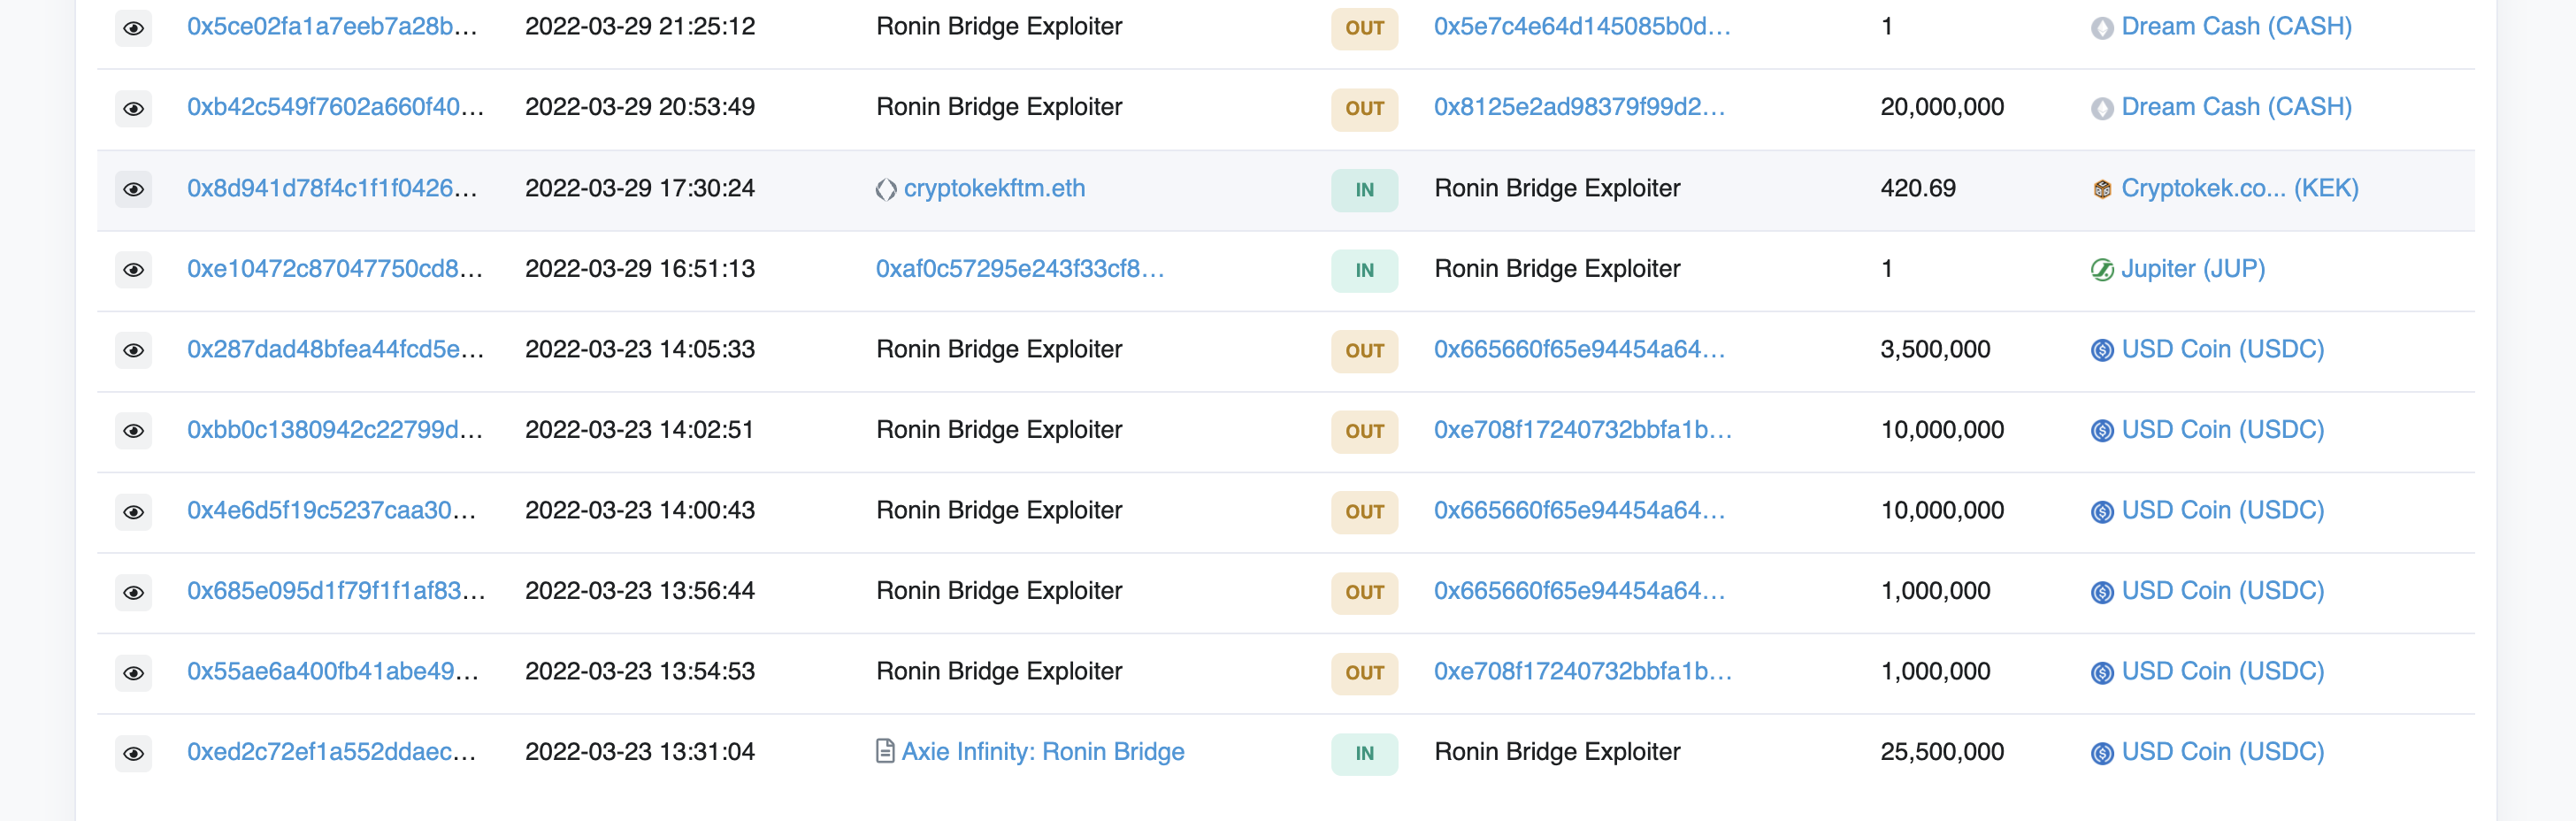2576x821 pixels.
Task: Open recipient address 0x5e7c4e64d145085b0d
Action: coord(1582,27)
